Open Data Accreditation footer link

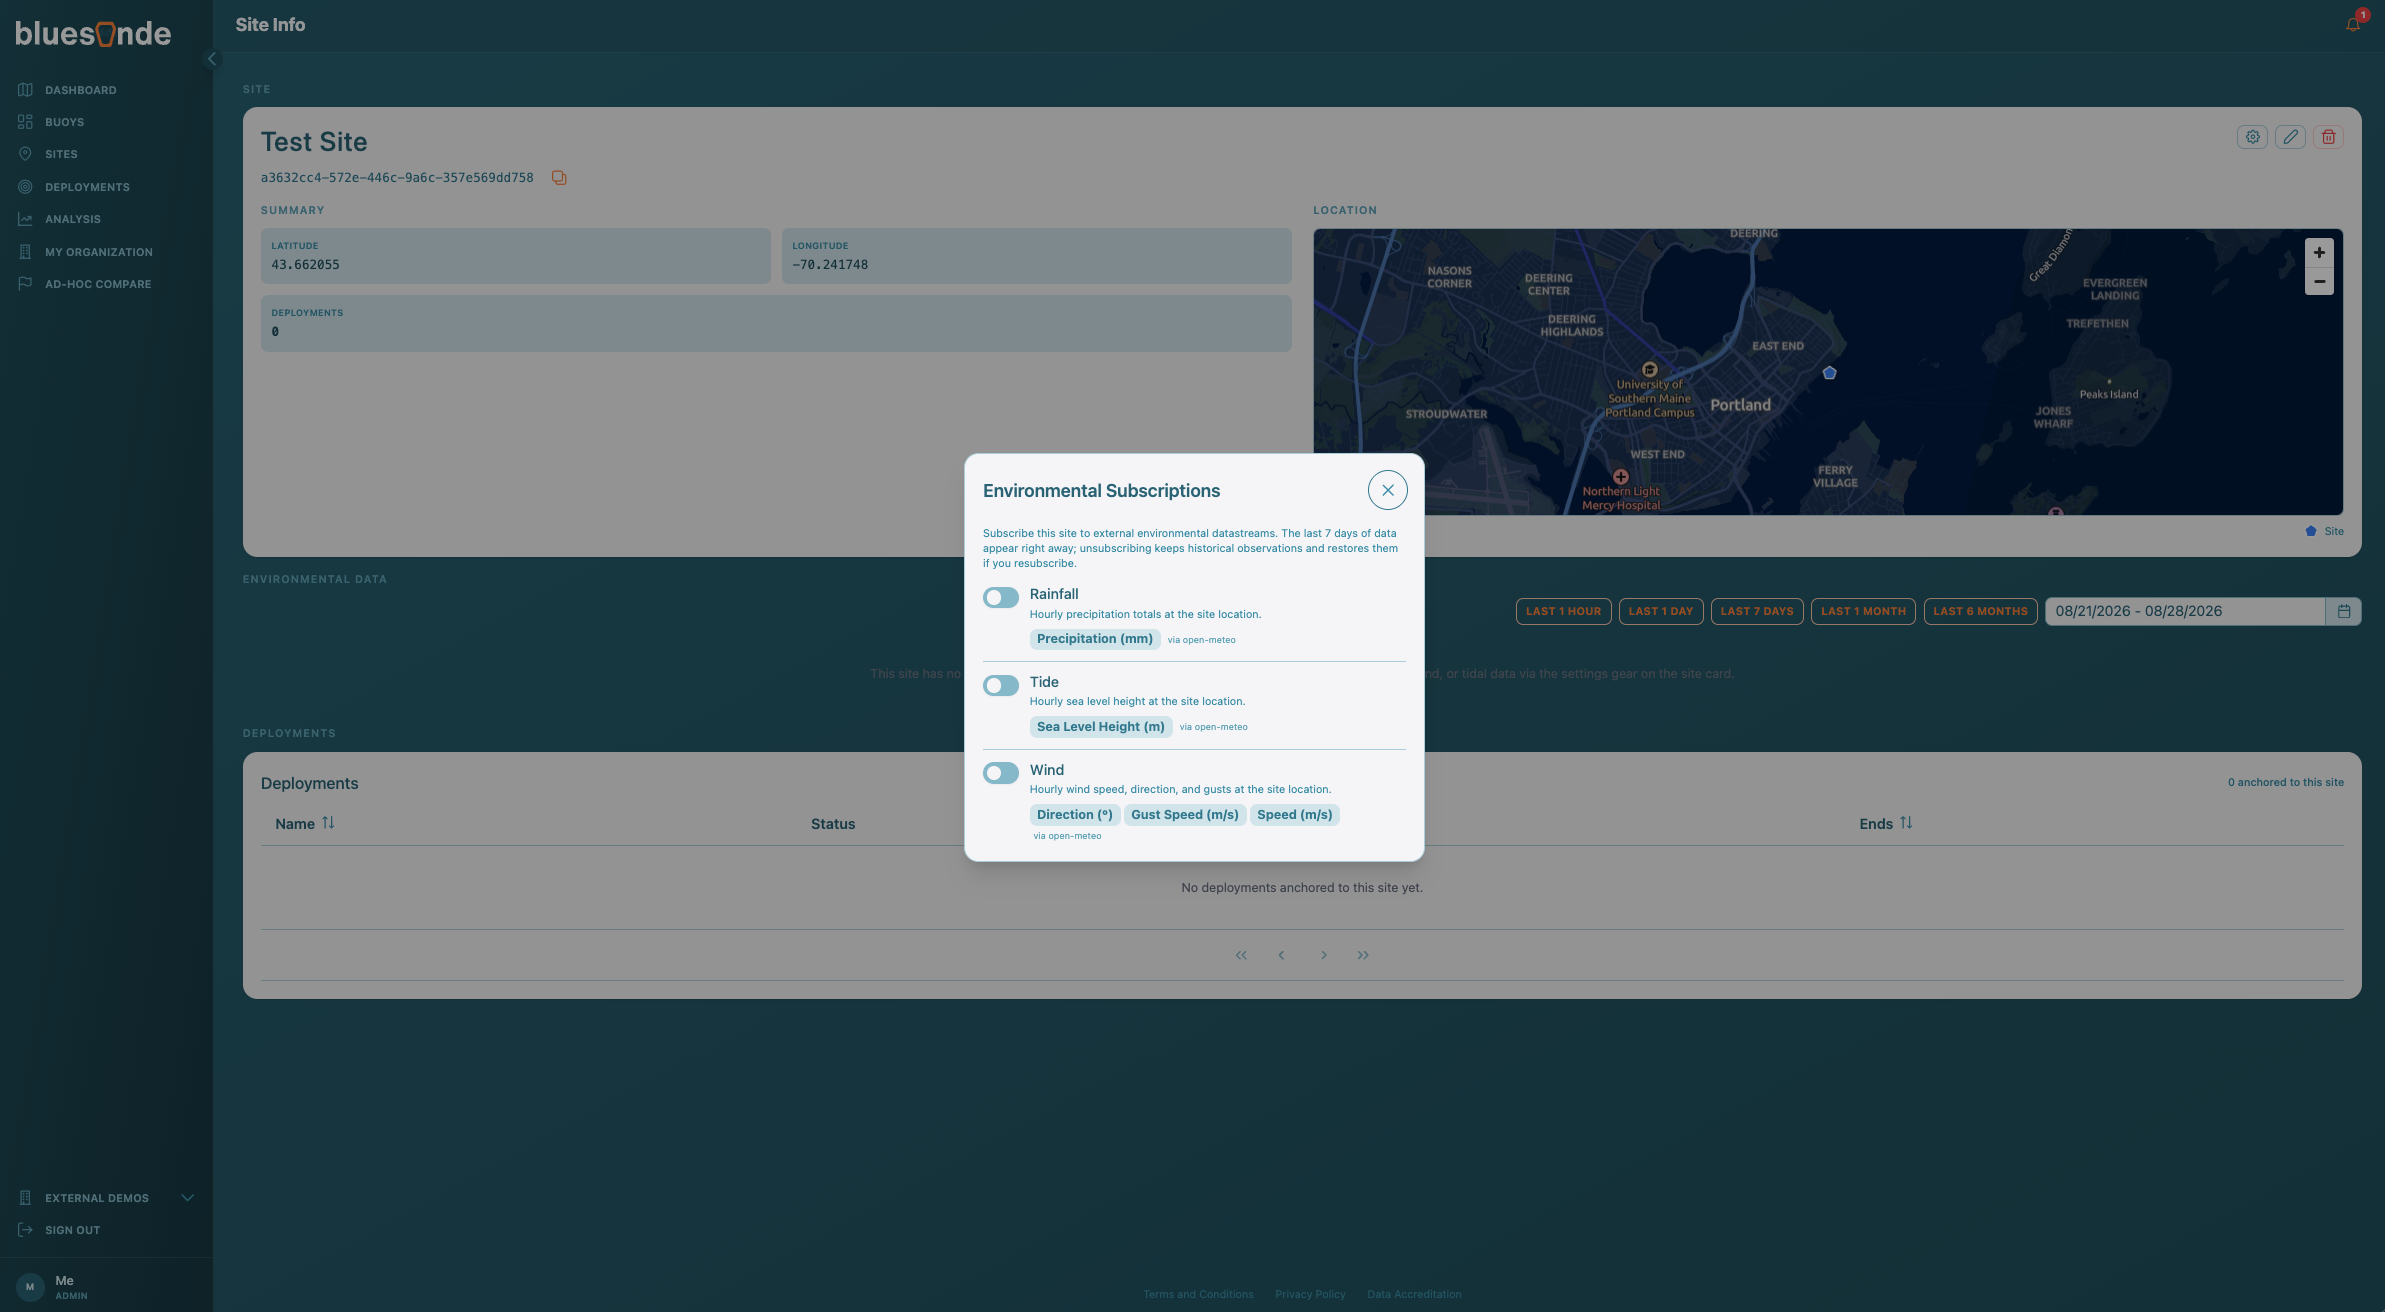click(x=1414, y=1294)
